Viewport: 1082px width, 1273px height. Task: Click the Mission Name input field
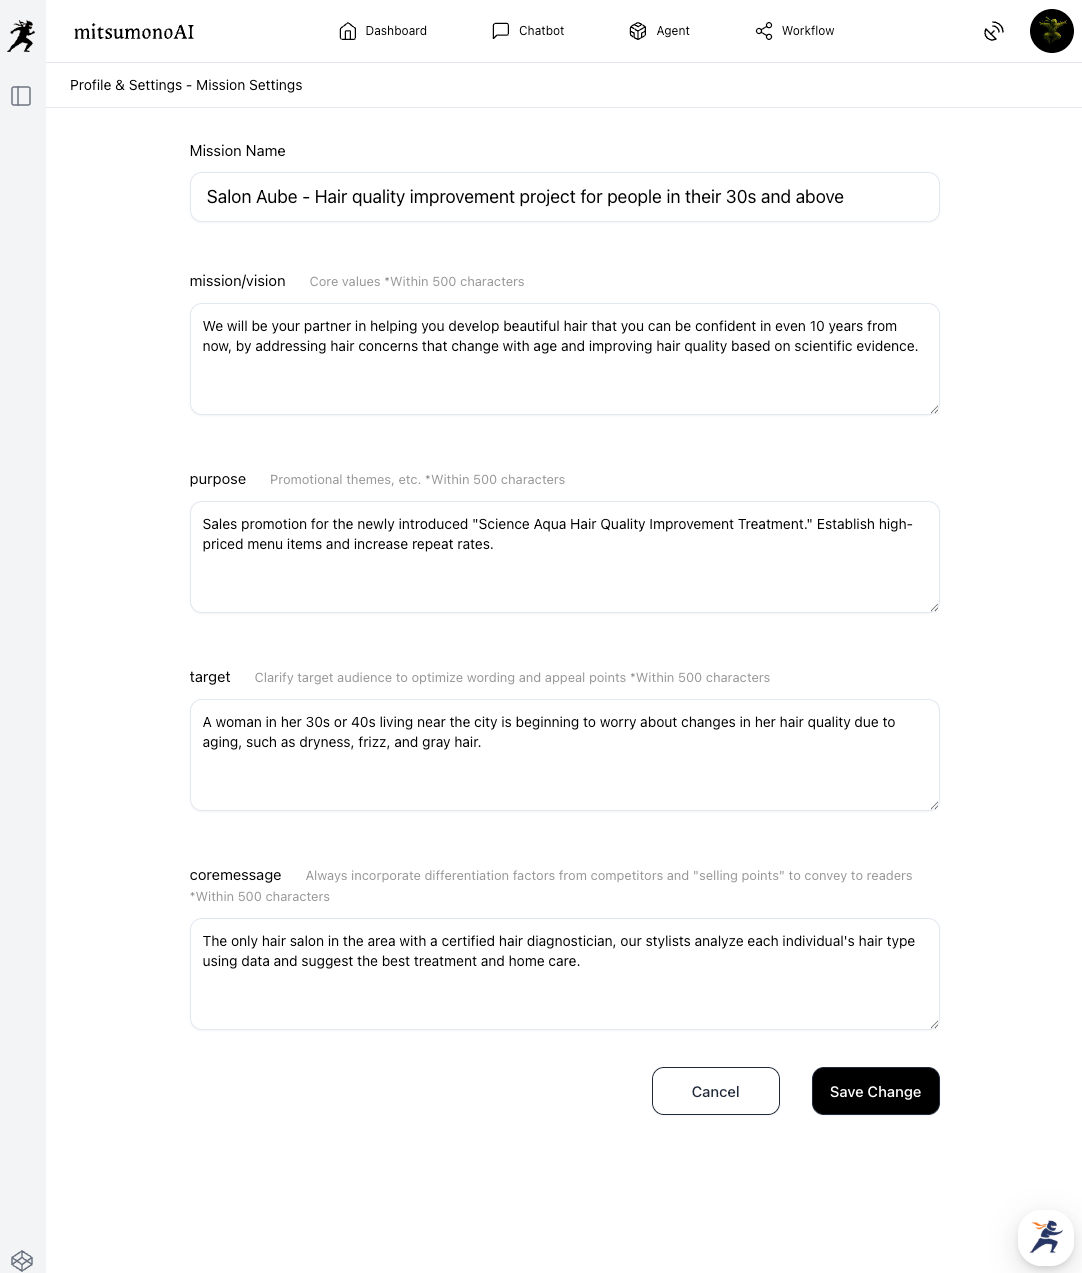tap(564, 197)
